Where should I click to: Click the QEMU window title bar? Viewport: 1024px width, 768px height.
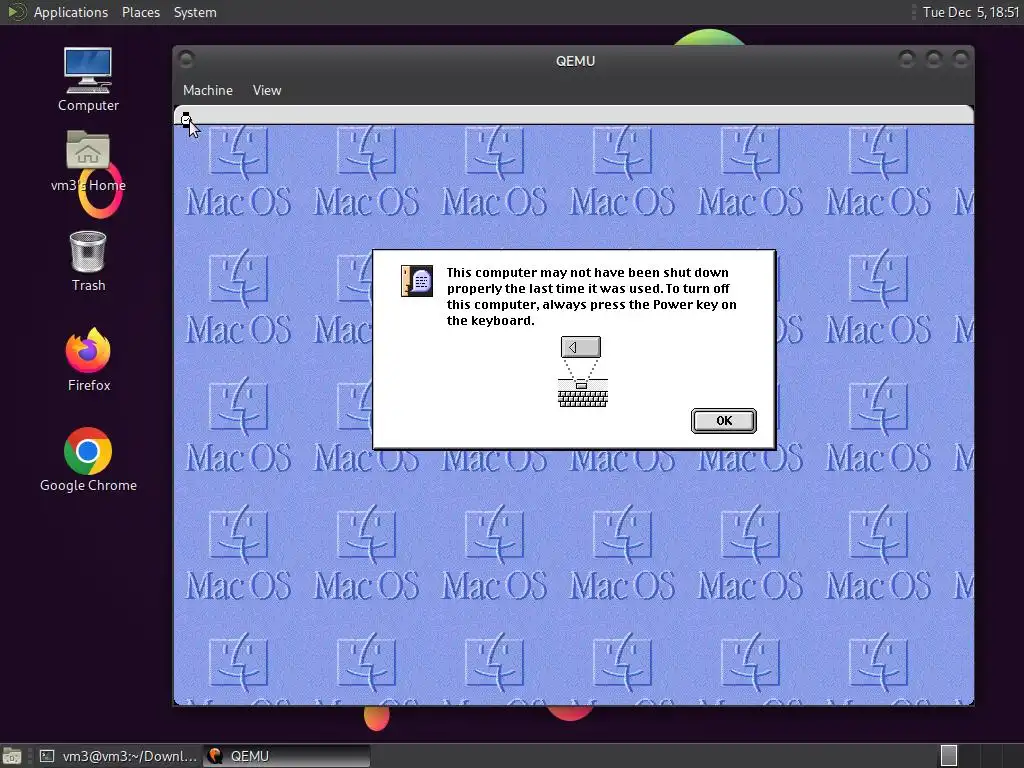click(x=575, y=61)
